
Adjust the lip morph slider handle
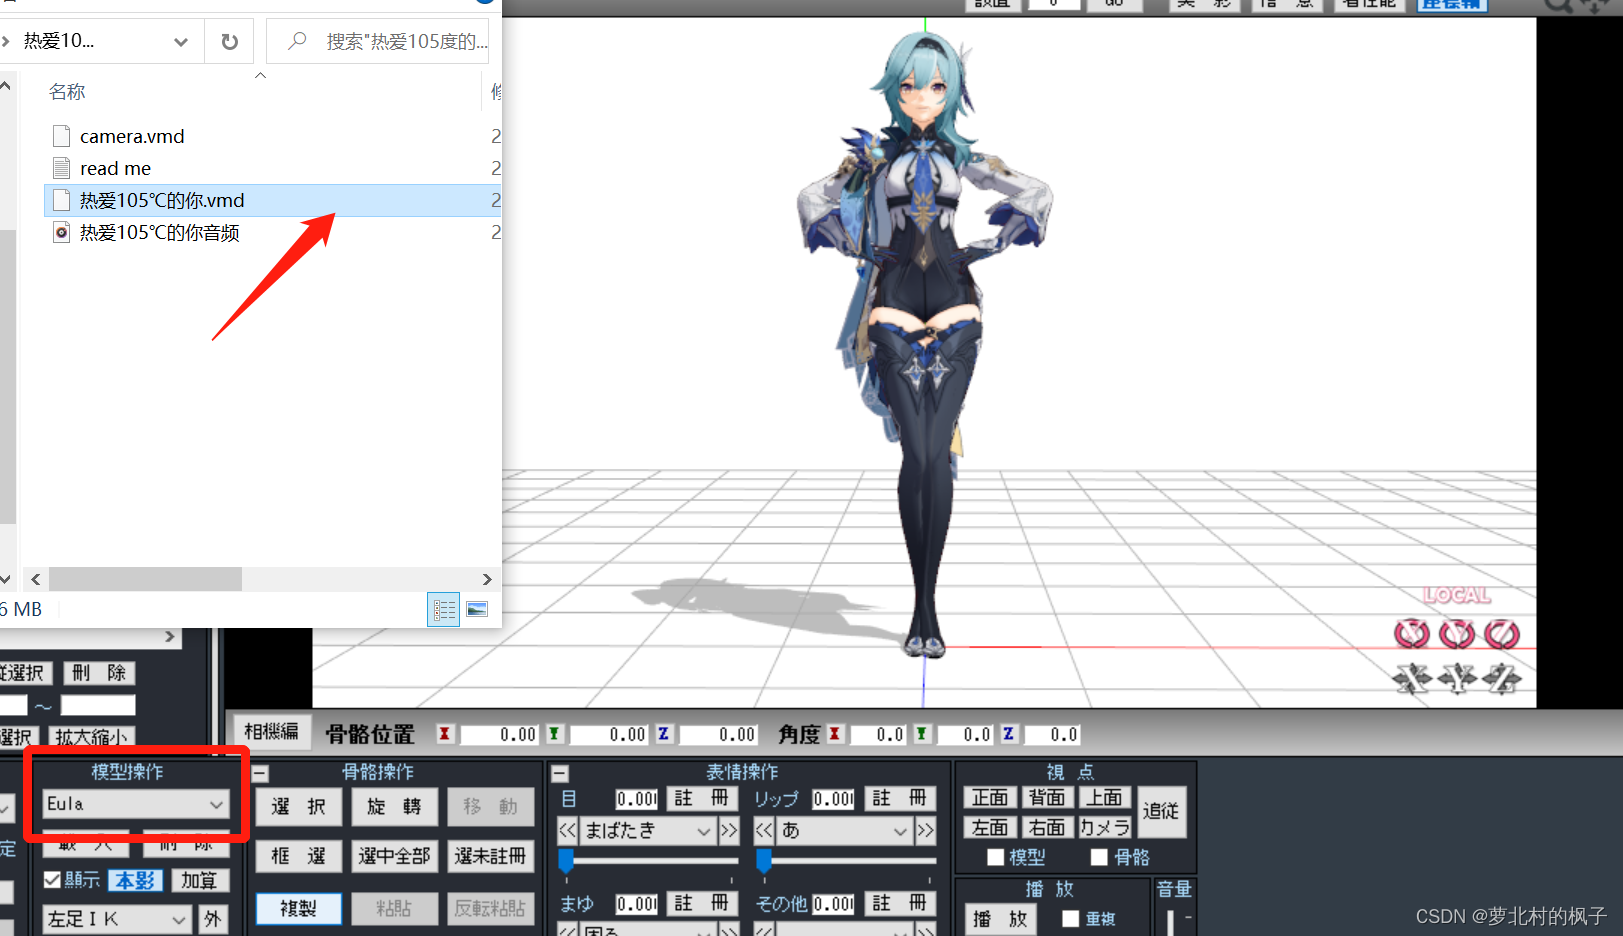(764, 860)
